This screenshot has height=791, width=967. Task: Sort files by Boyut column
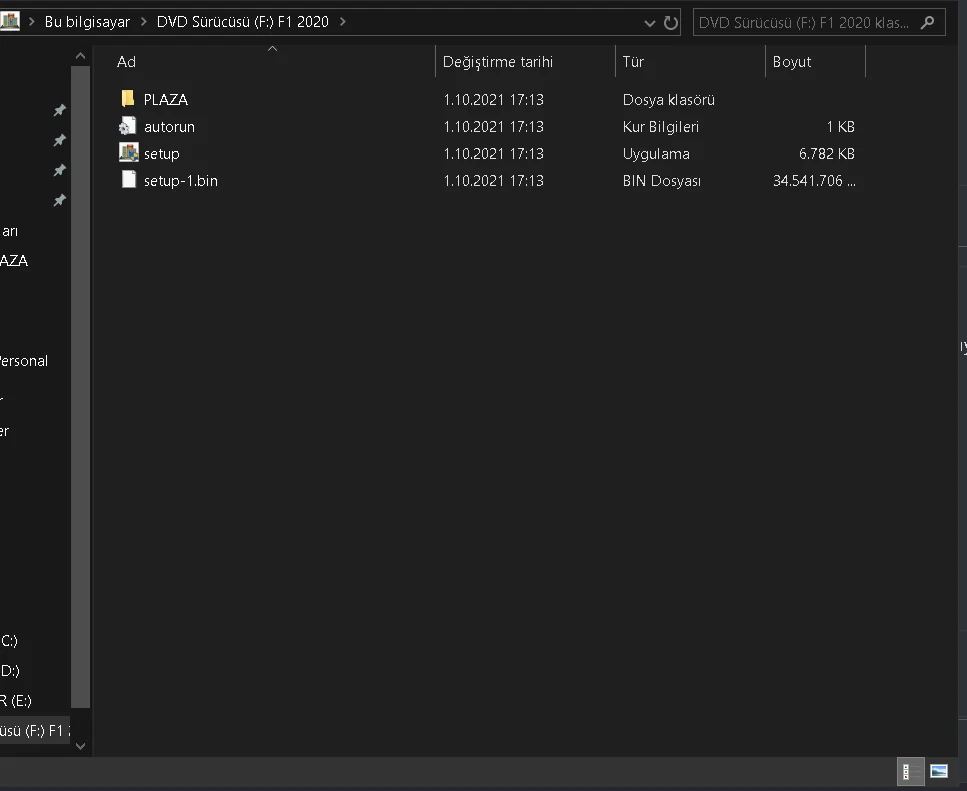pos(791,62)
